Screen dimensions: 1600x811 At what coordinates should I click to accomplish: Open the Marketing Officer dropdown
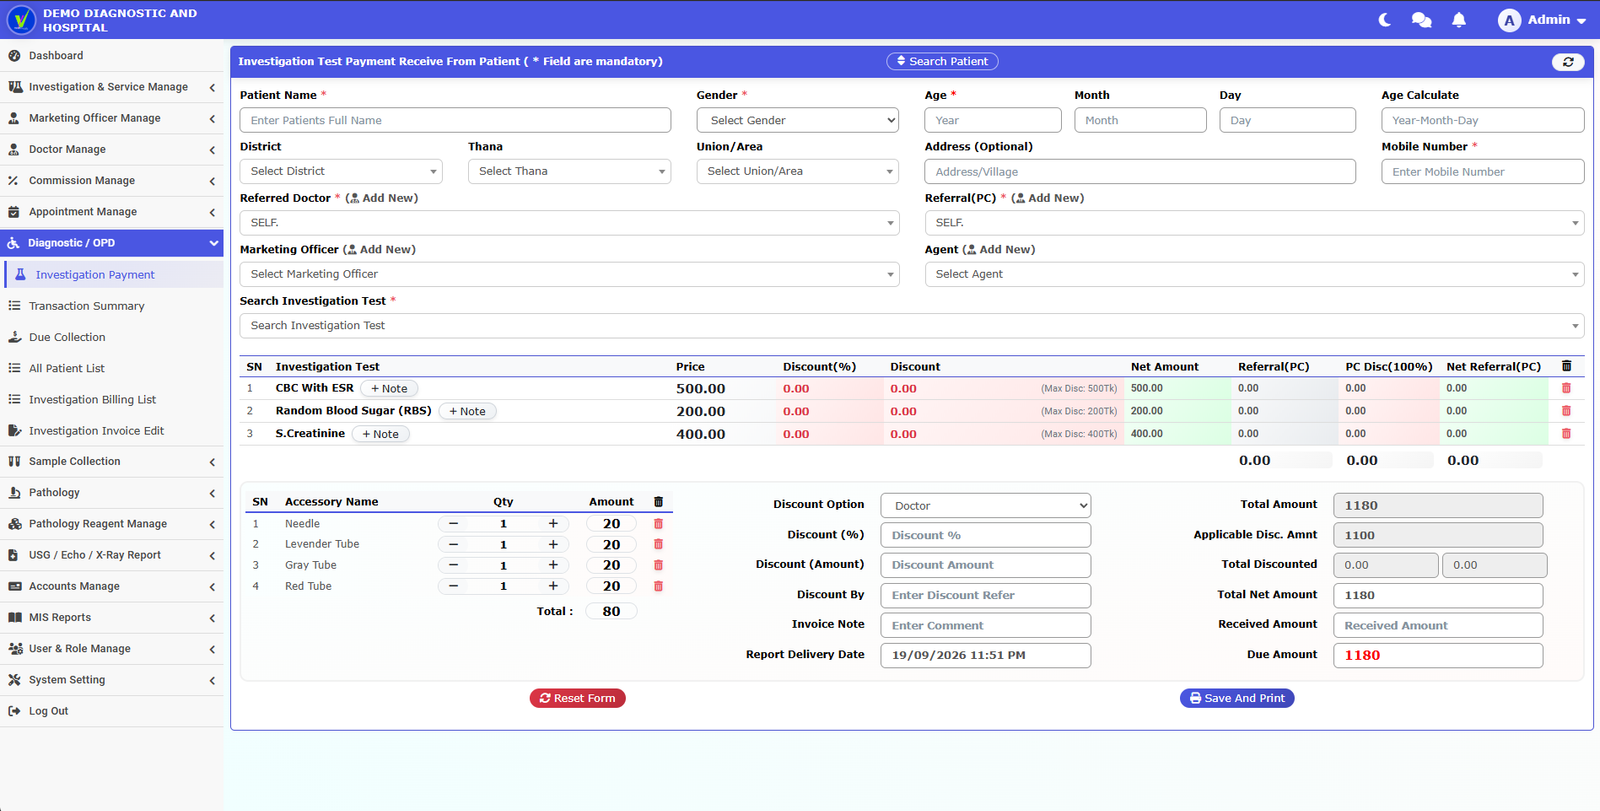pyautogui.click(x=569, y=274)
